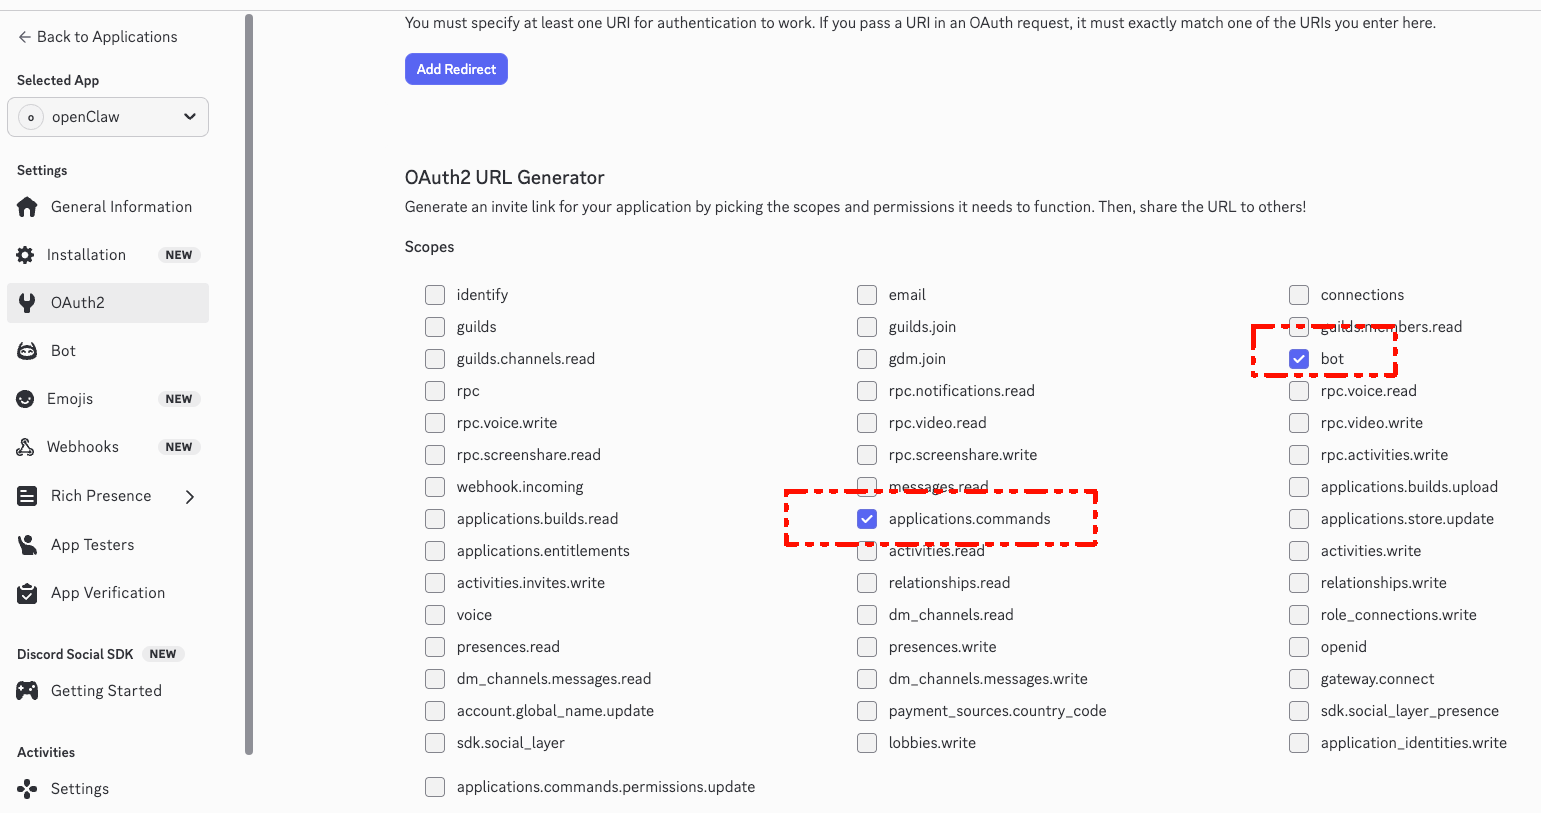Select the Emojis icon in sidebar
The image size is (1541, 813).
(25, 398)
